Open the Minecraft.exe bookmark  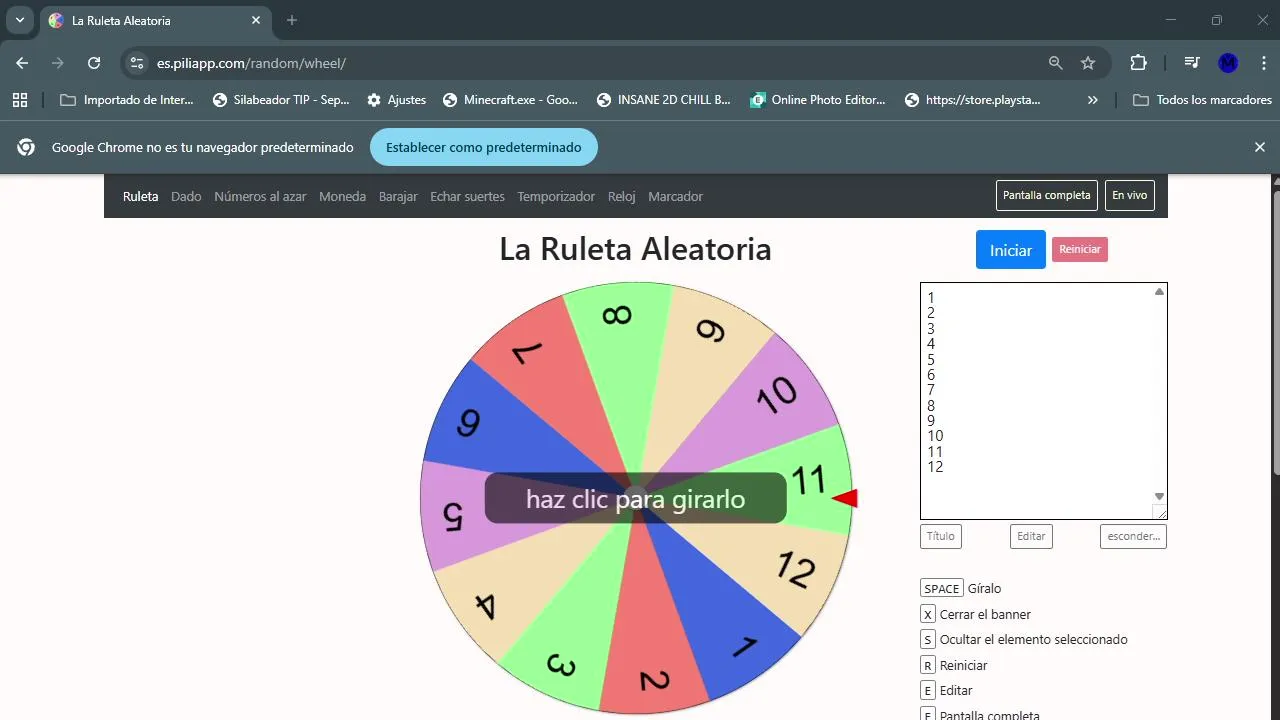pyautogui.click(x=510, y=100)
